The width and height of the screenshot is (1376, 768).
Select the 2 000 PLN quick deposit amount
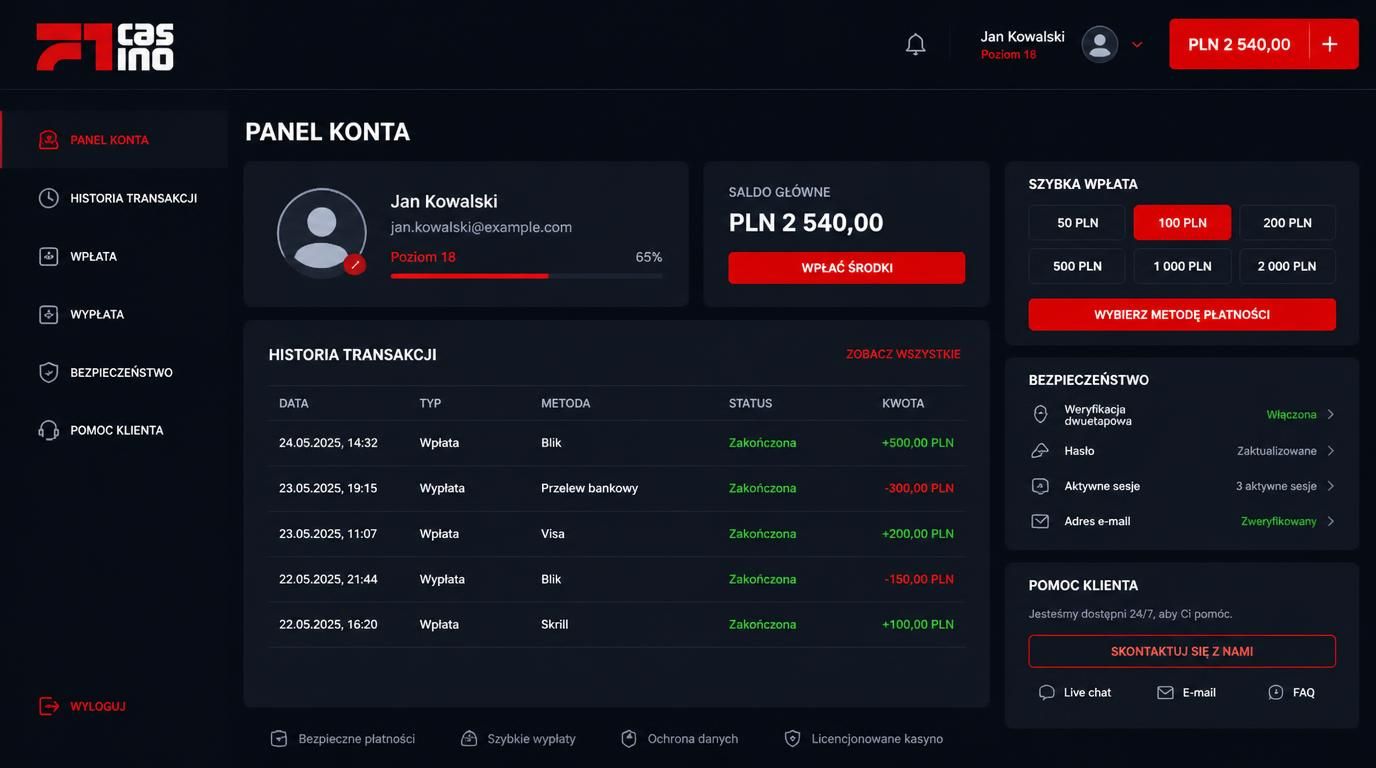click(x=1287, y=266)
